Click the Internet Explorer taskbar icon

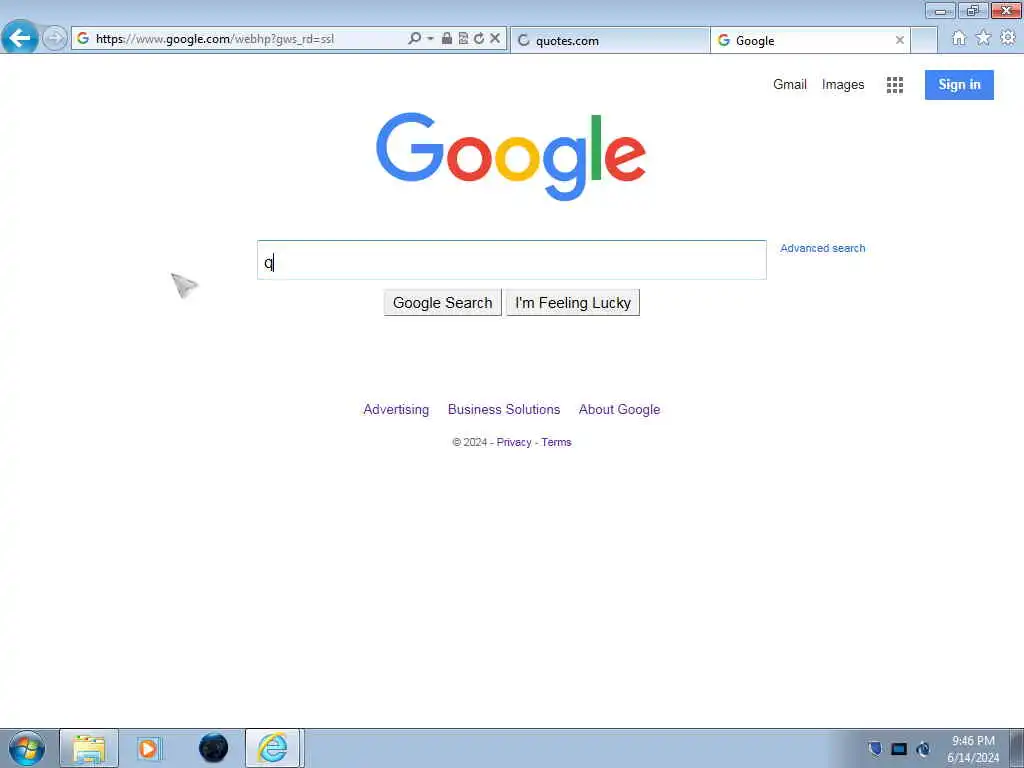272,748
